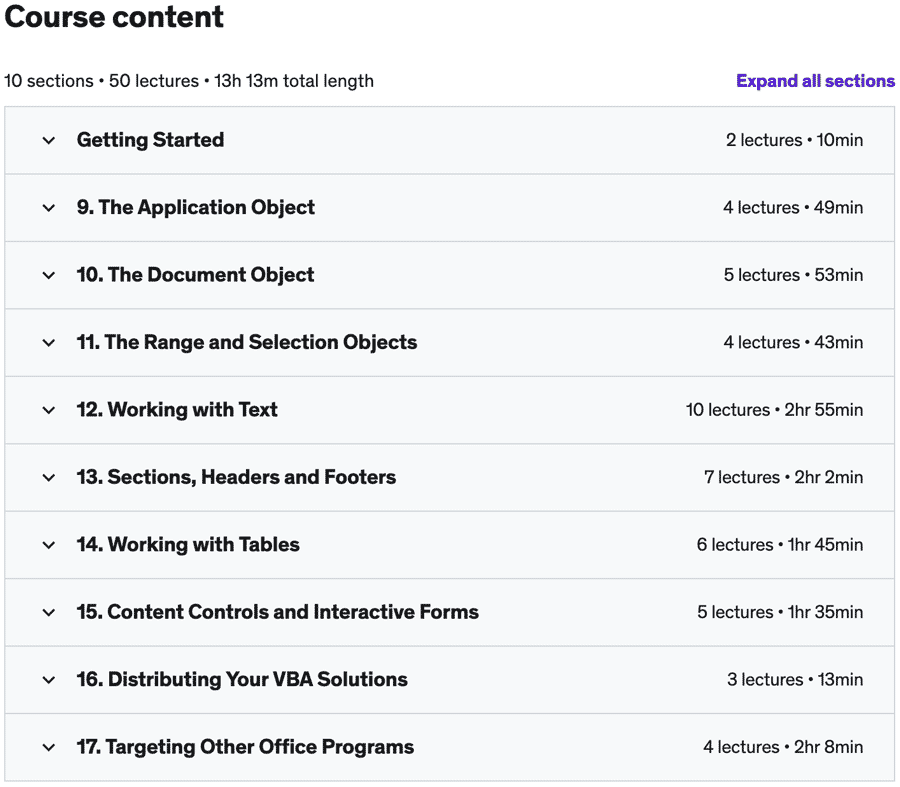
Task: Expand the Getting Started section chevron
Action: point(49,140)
